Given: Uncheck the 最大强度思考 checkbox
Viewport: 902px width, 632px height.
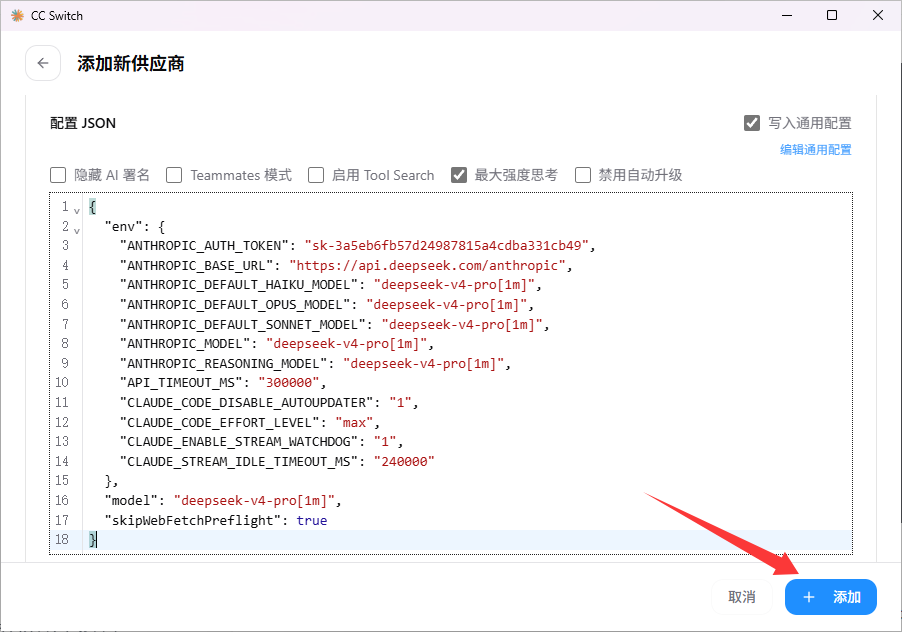Looking at the screenshot, I should click(x=458, y=175).
